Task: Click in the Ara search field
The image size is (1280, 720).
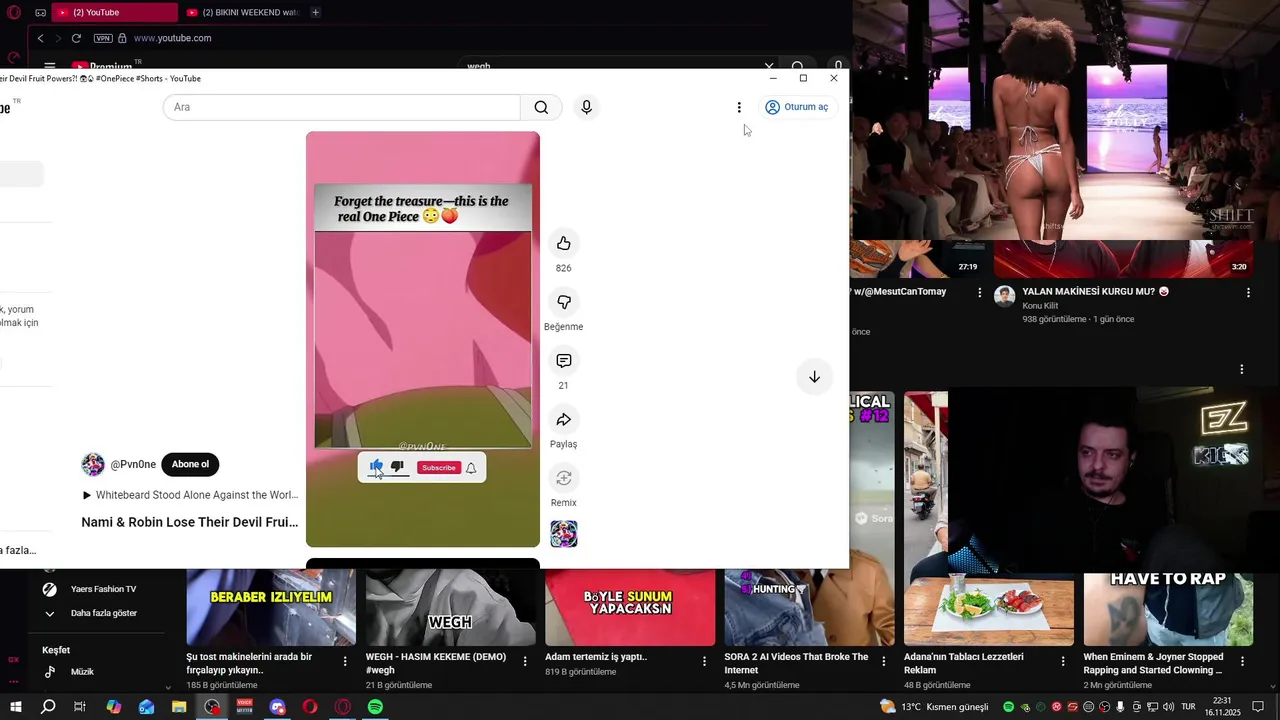Action: 342,107
